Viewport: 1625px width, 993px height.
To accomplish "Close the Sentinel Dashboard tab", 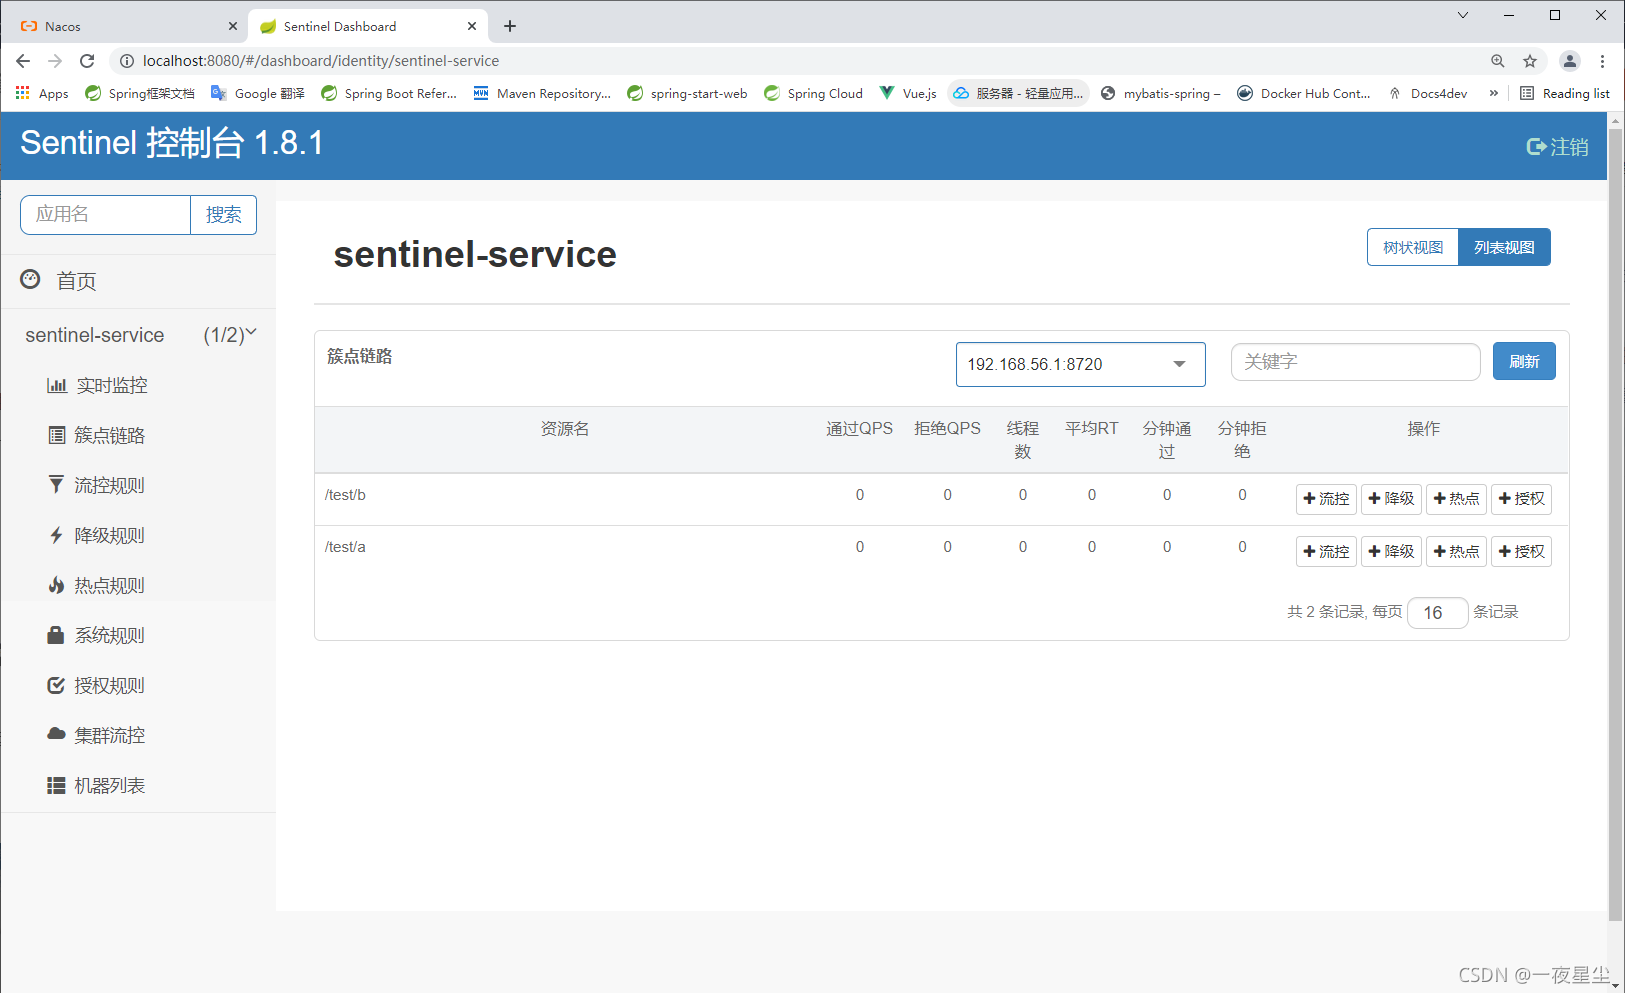I will 472,26.
